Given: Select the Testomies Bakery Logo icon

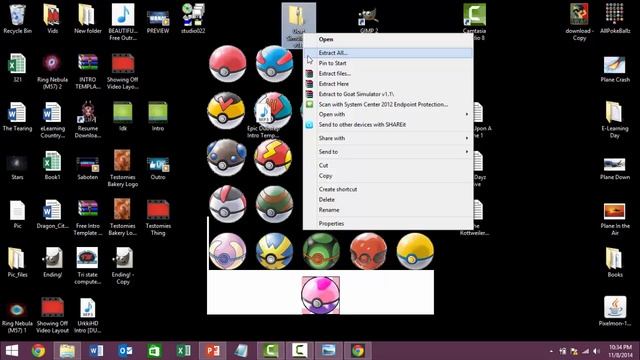Looking at the screenshot, I should point(122,169).
